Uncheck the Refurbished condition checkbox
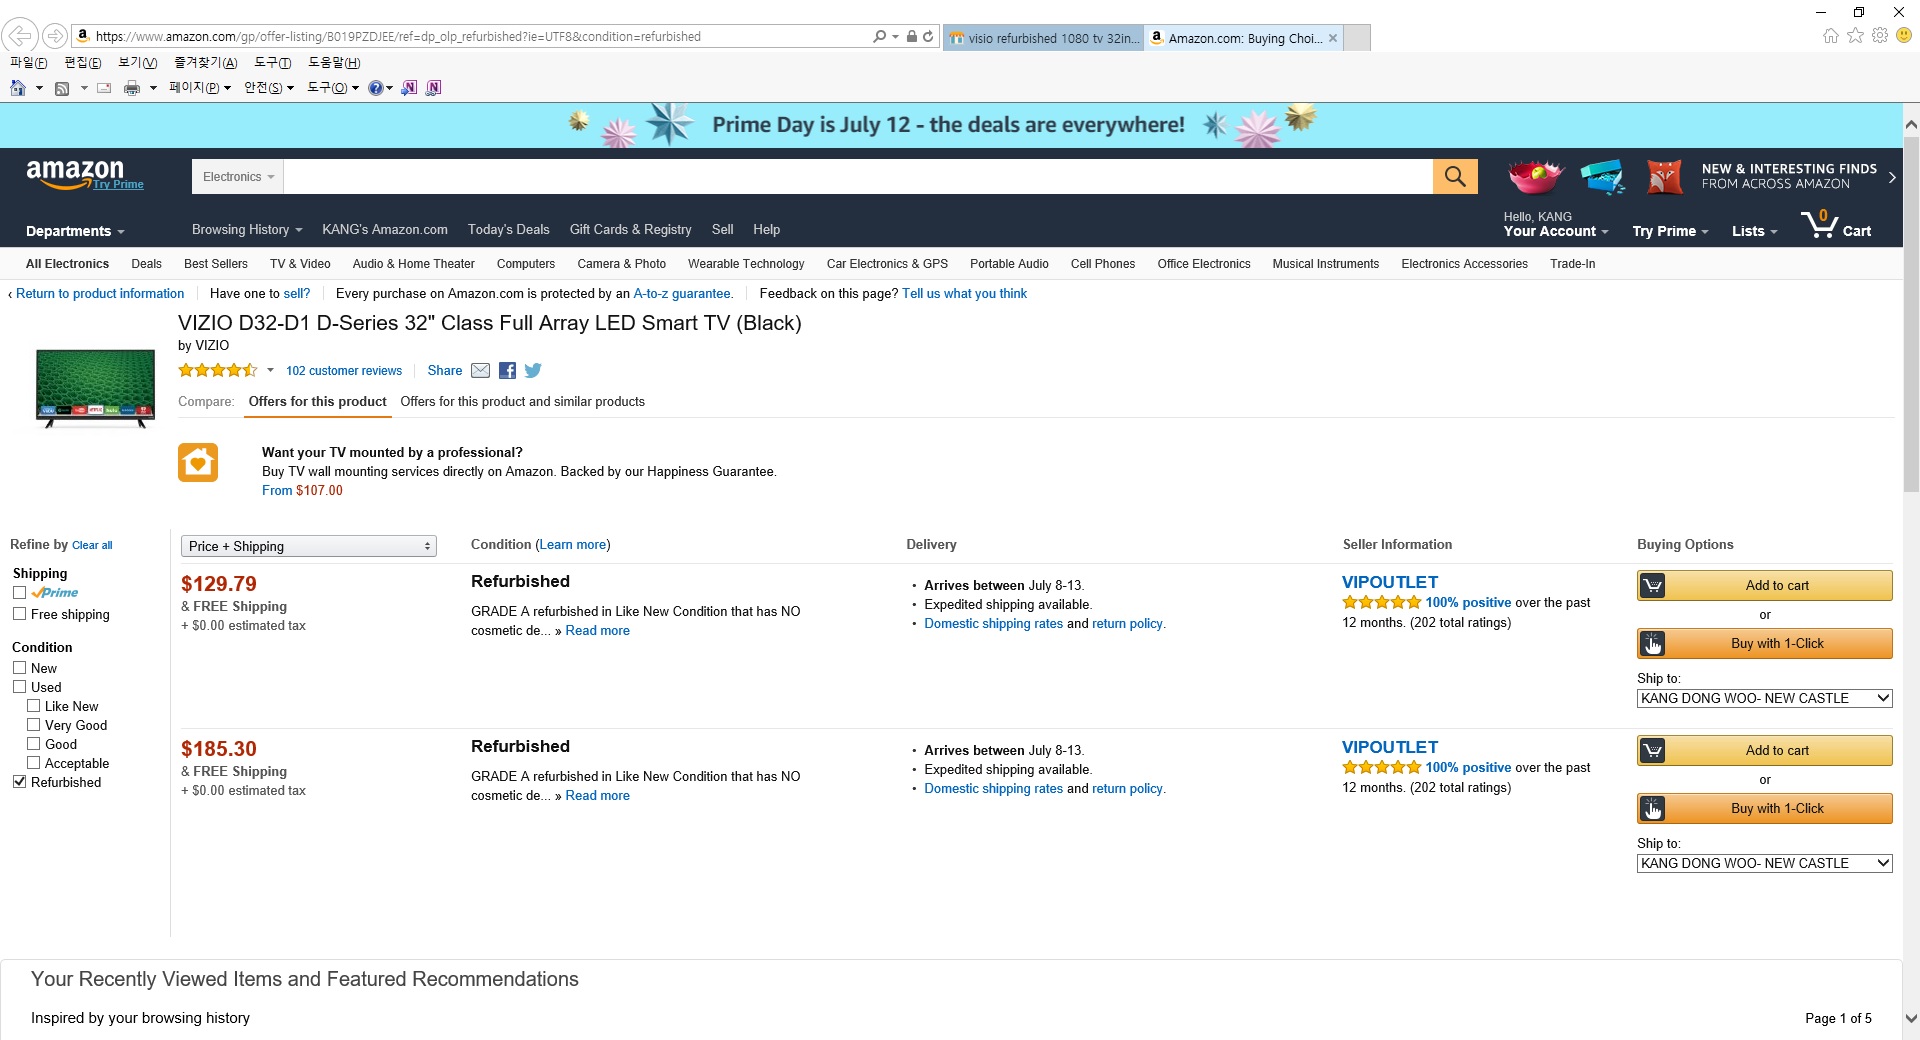This screenshot has width=1920, height=1040. pos(20,782)
